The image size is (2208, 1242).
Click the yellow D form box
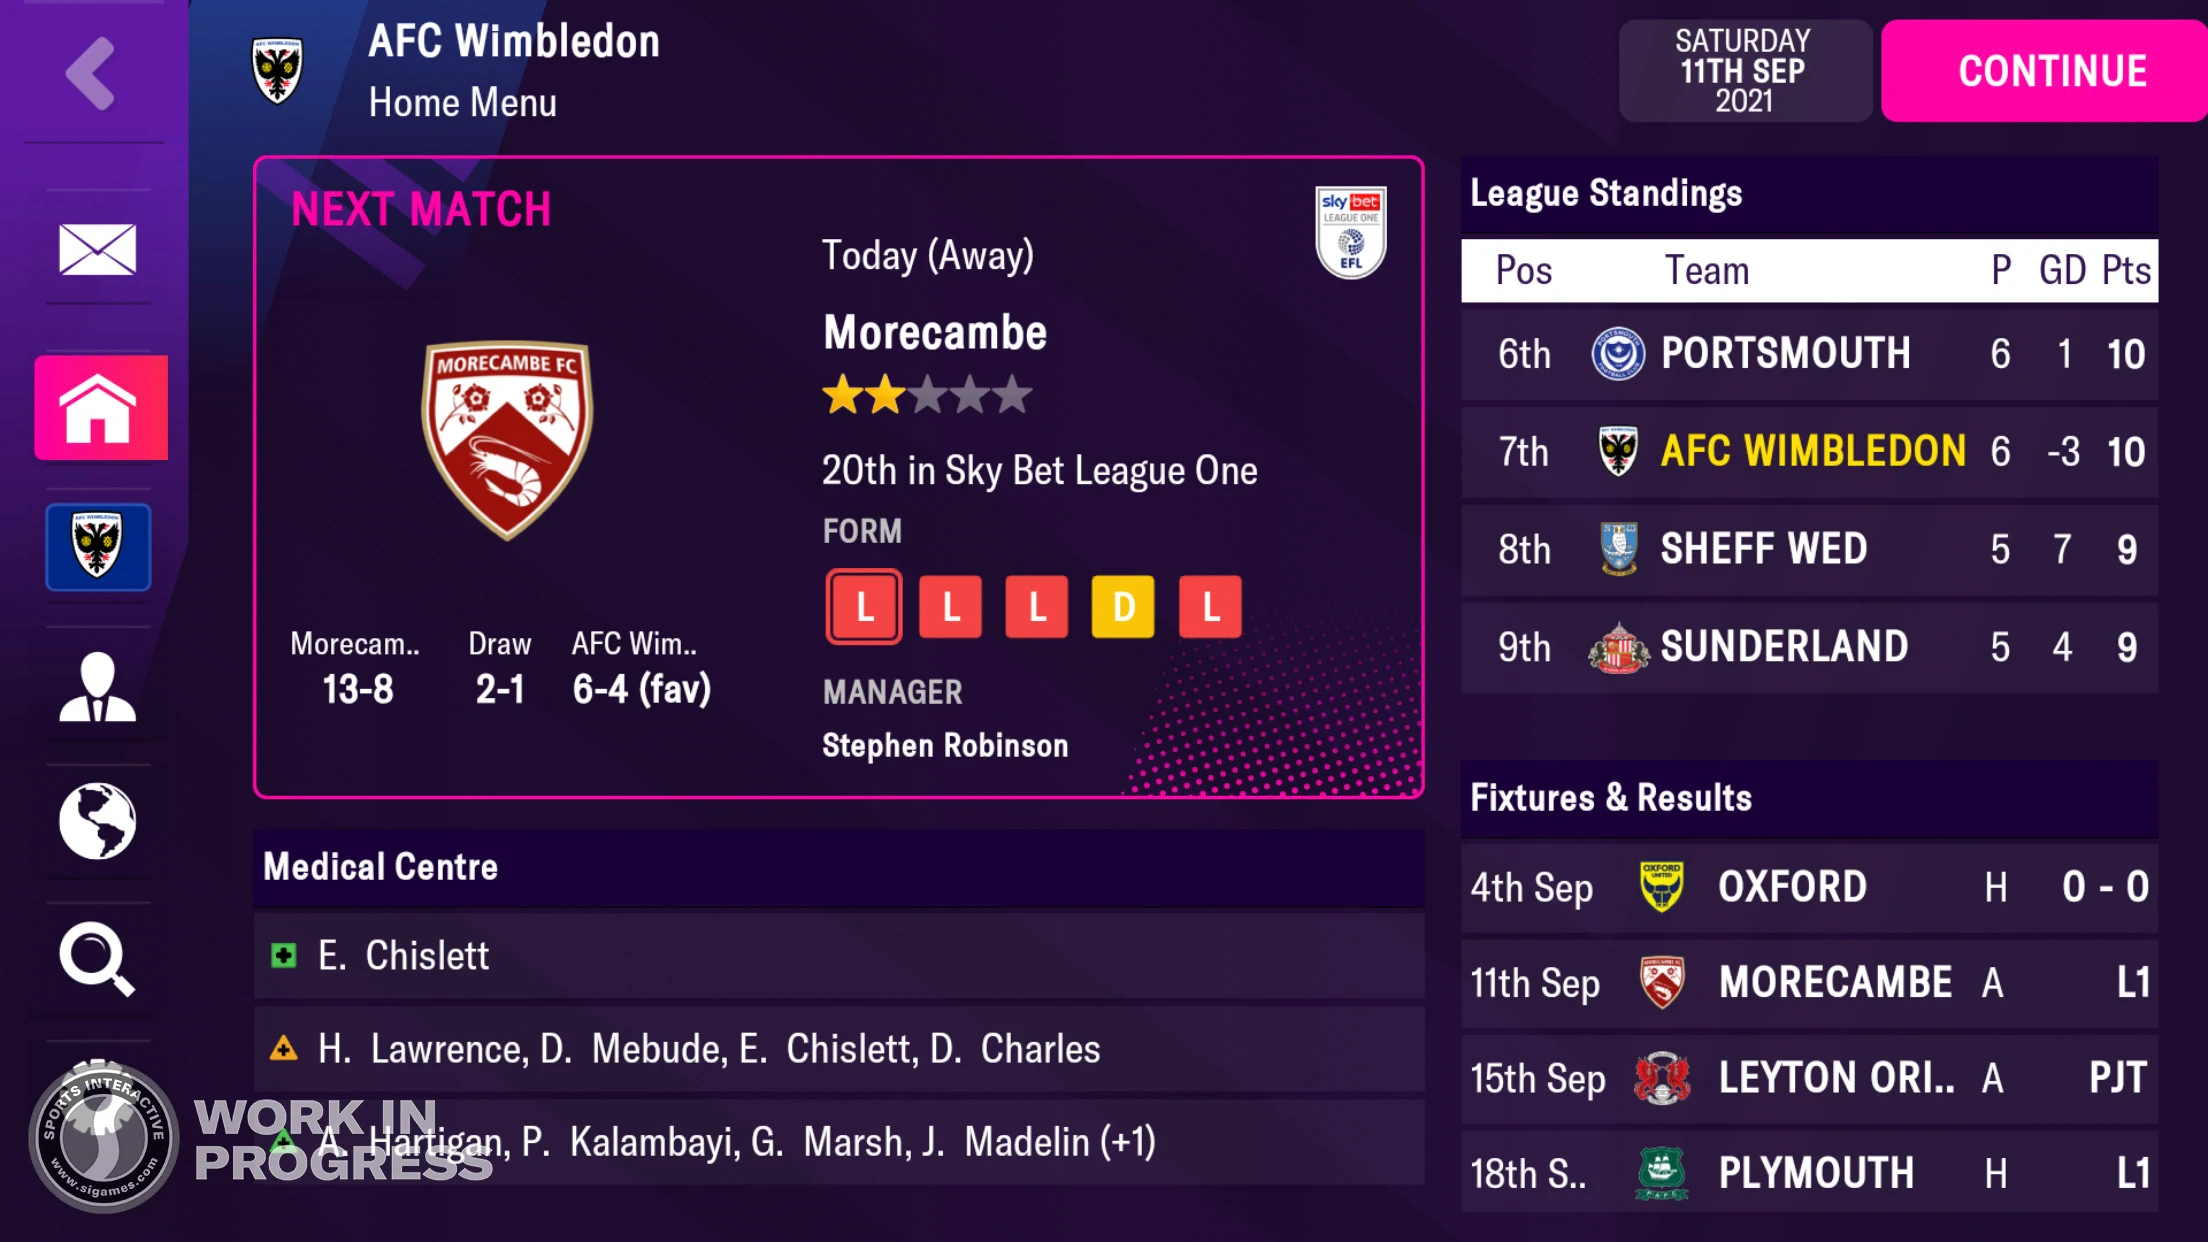pos(1123,607)
